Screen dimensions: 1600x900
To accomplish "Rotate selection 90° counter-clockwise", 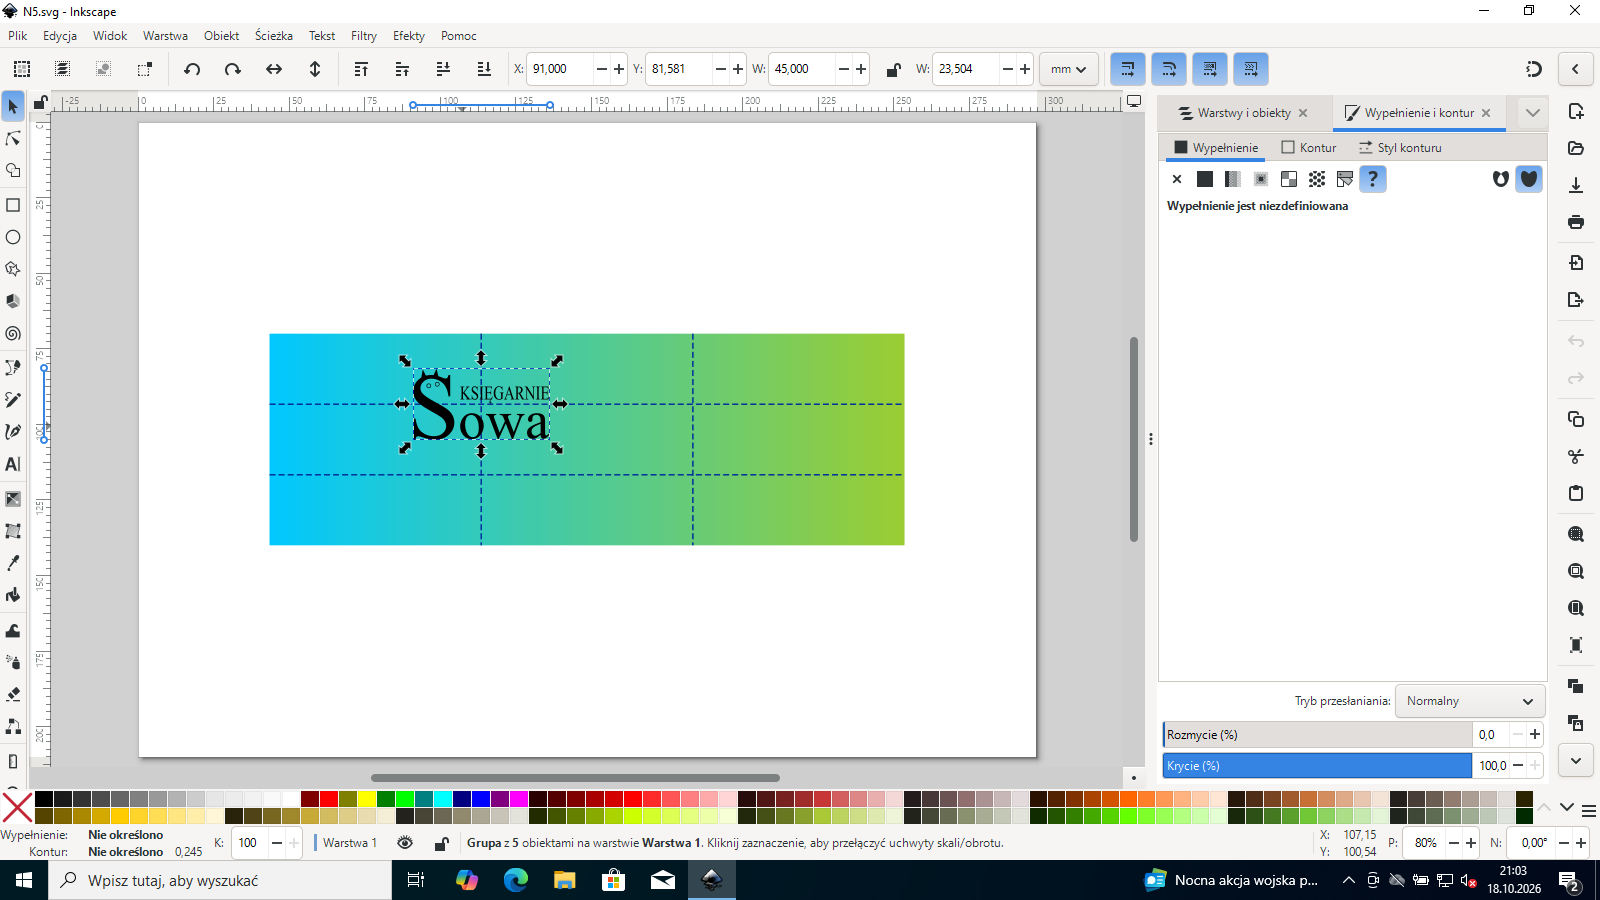I will 192,69.
